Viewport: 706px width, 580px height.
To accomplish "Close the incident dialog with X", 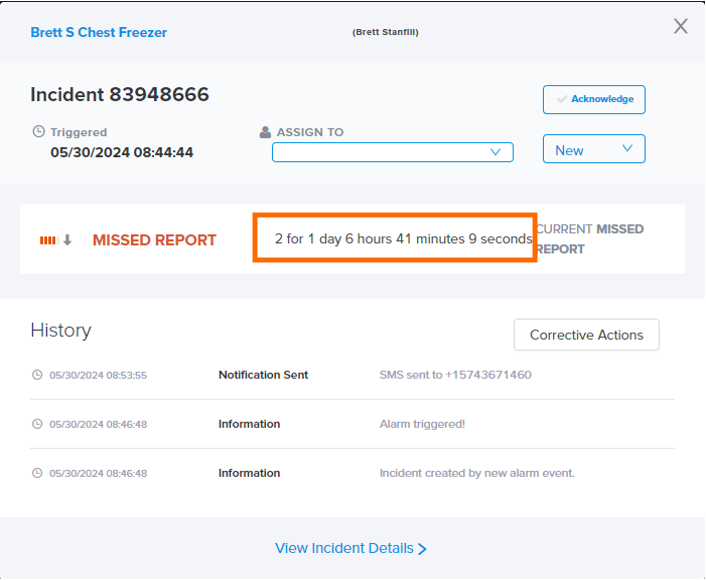I will click(x=680, y=26).
